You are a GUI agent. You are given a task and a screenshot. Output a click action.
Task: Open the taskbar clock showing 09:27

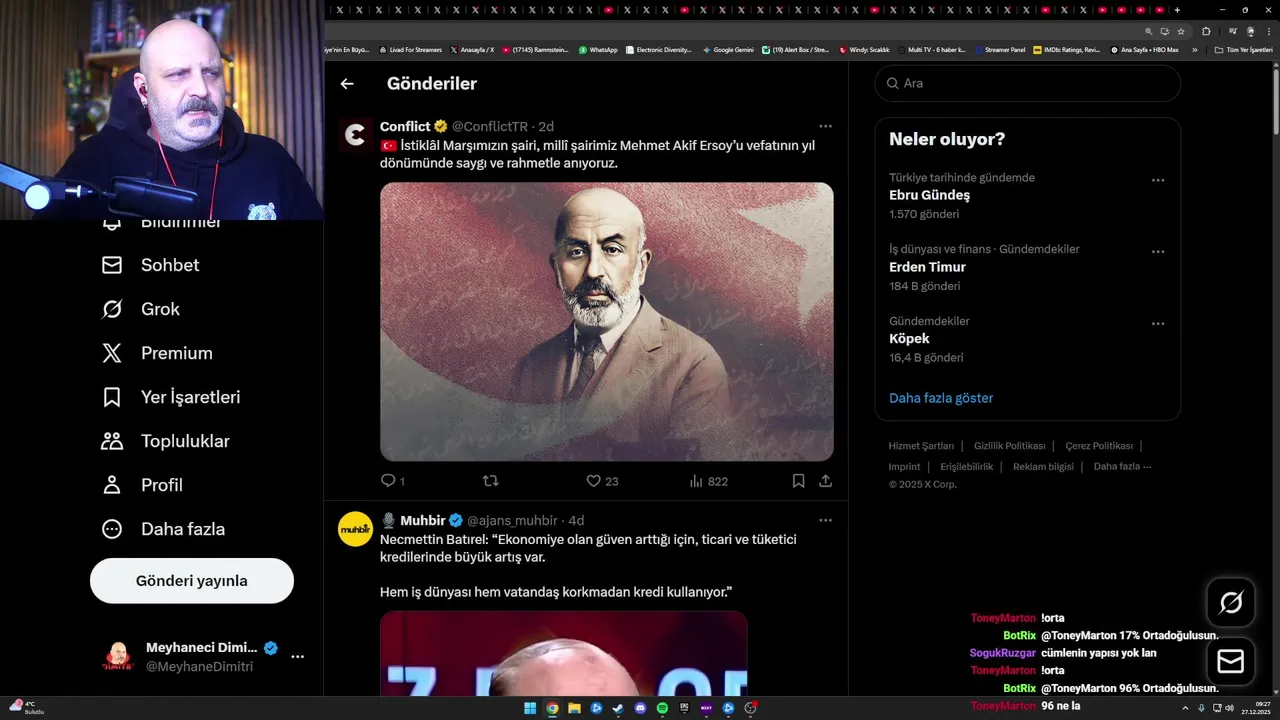1255,708
